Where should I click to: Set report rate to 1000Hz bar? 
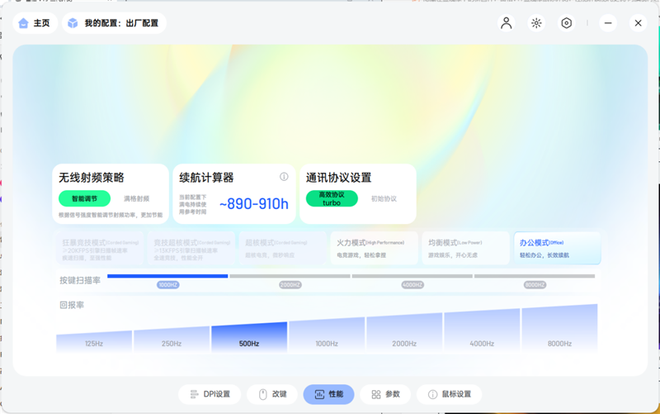(326, 337)
